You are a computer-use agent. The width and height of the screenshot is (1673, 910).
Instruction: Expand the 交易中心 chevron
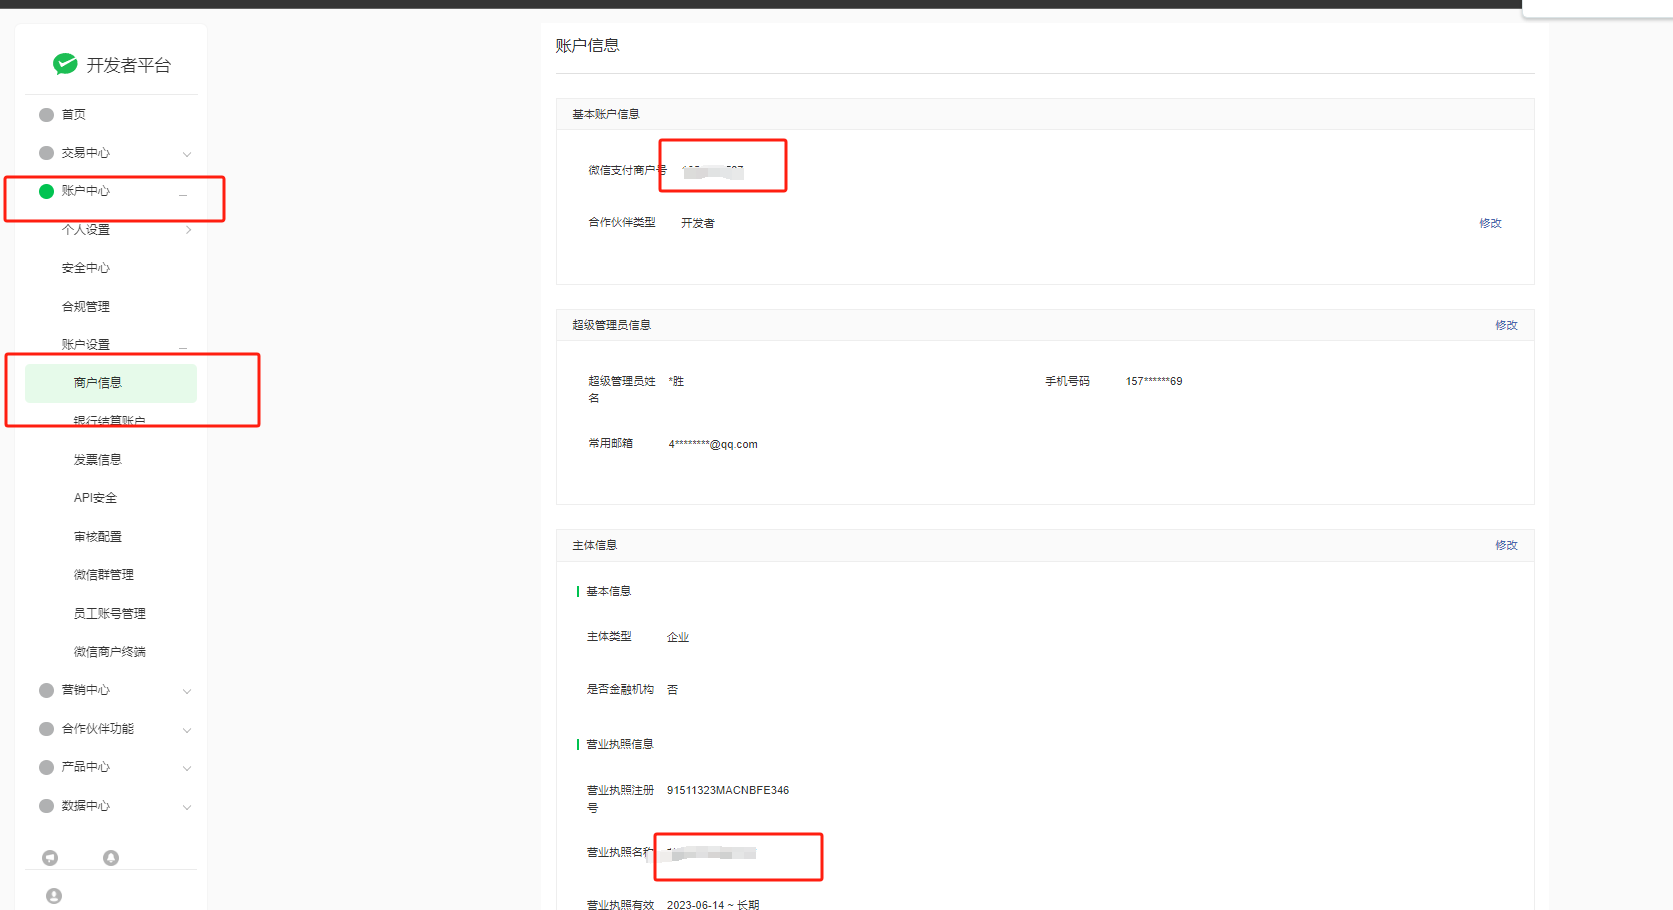pyautogui.click(x=187, y=154)
